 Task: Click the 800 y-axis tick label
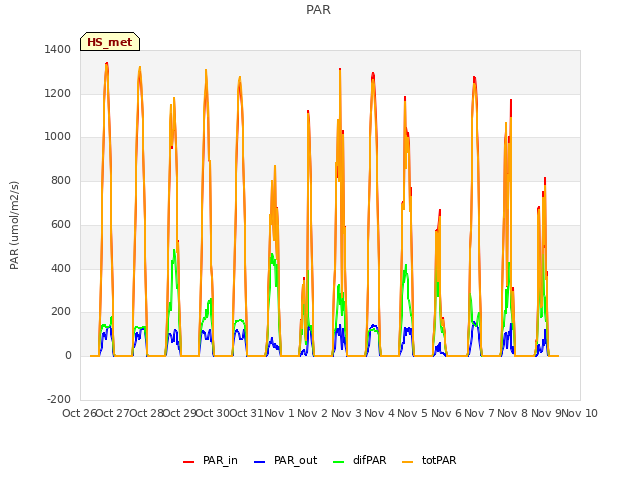click(61, 180)
